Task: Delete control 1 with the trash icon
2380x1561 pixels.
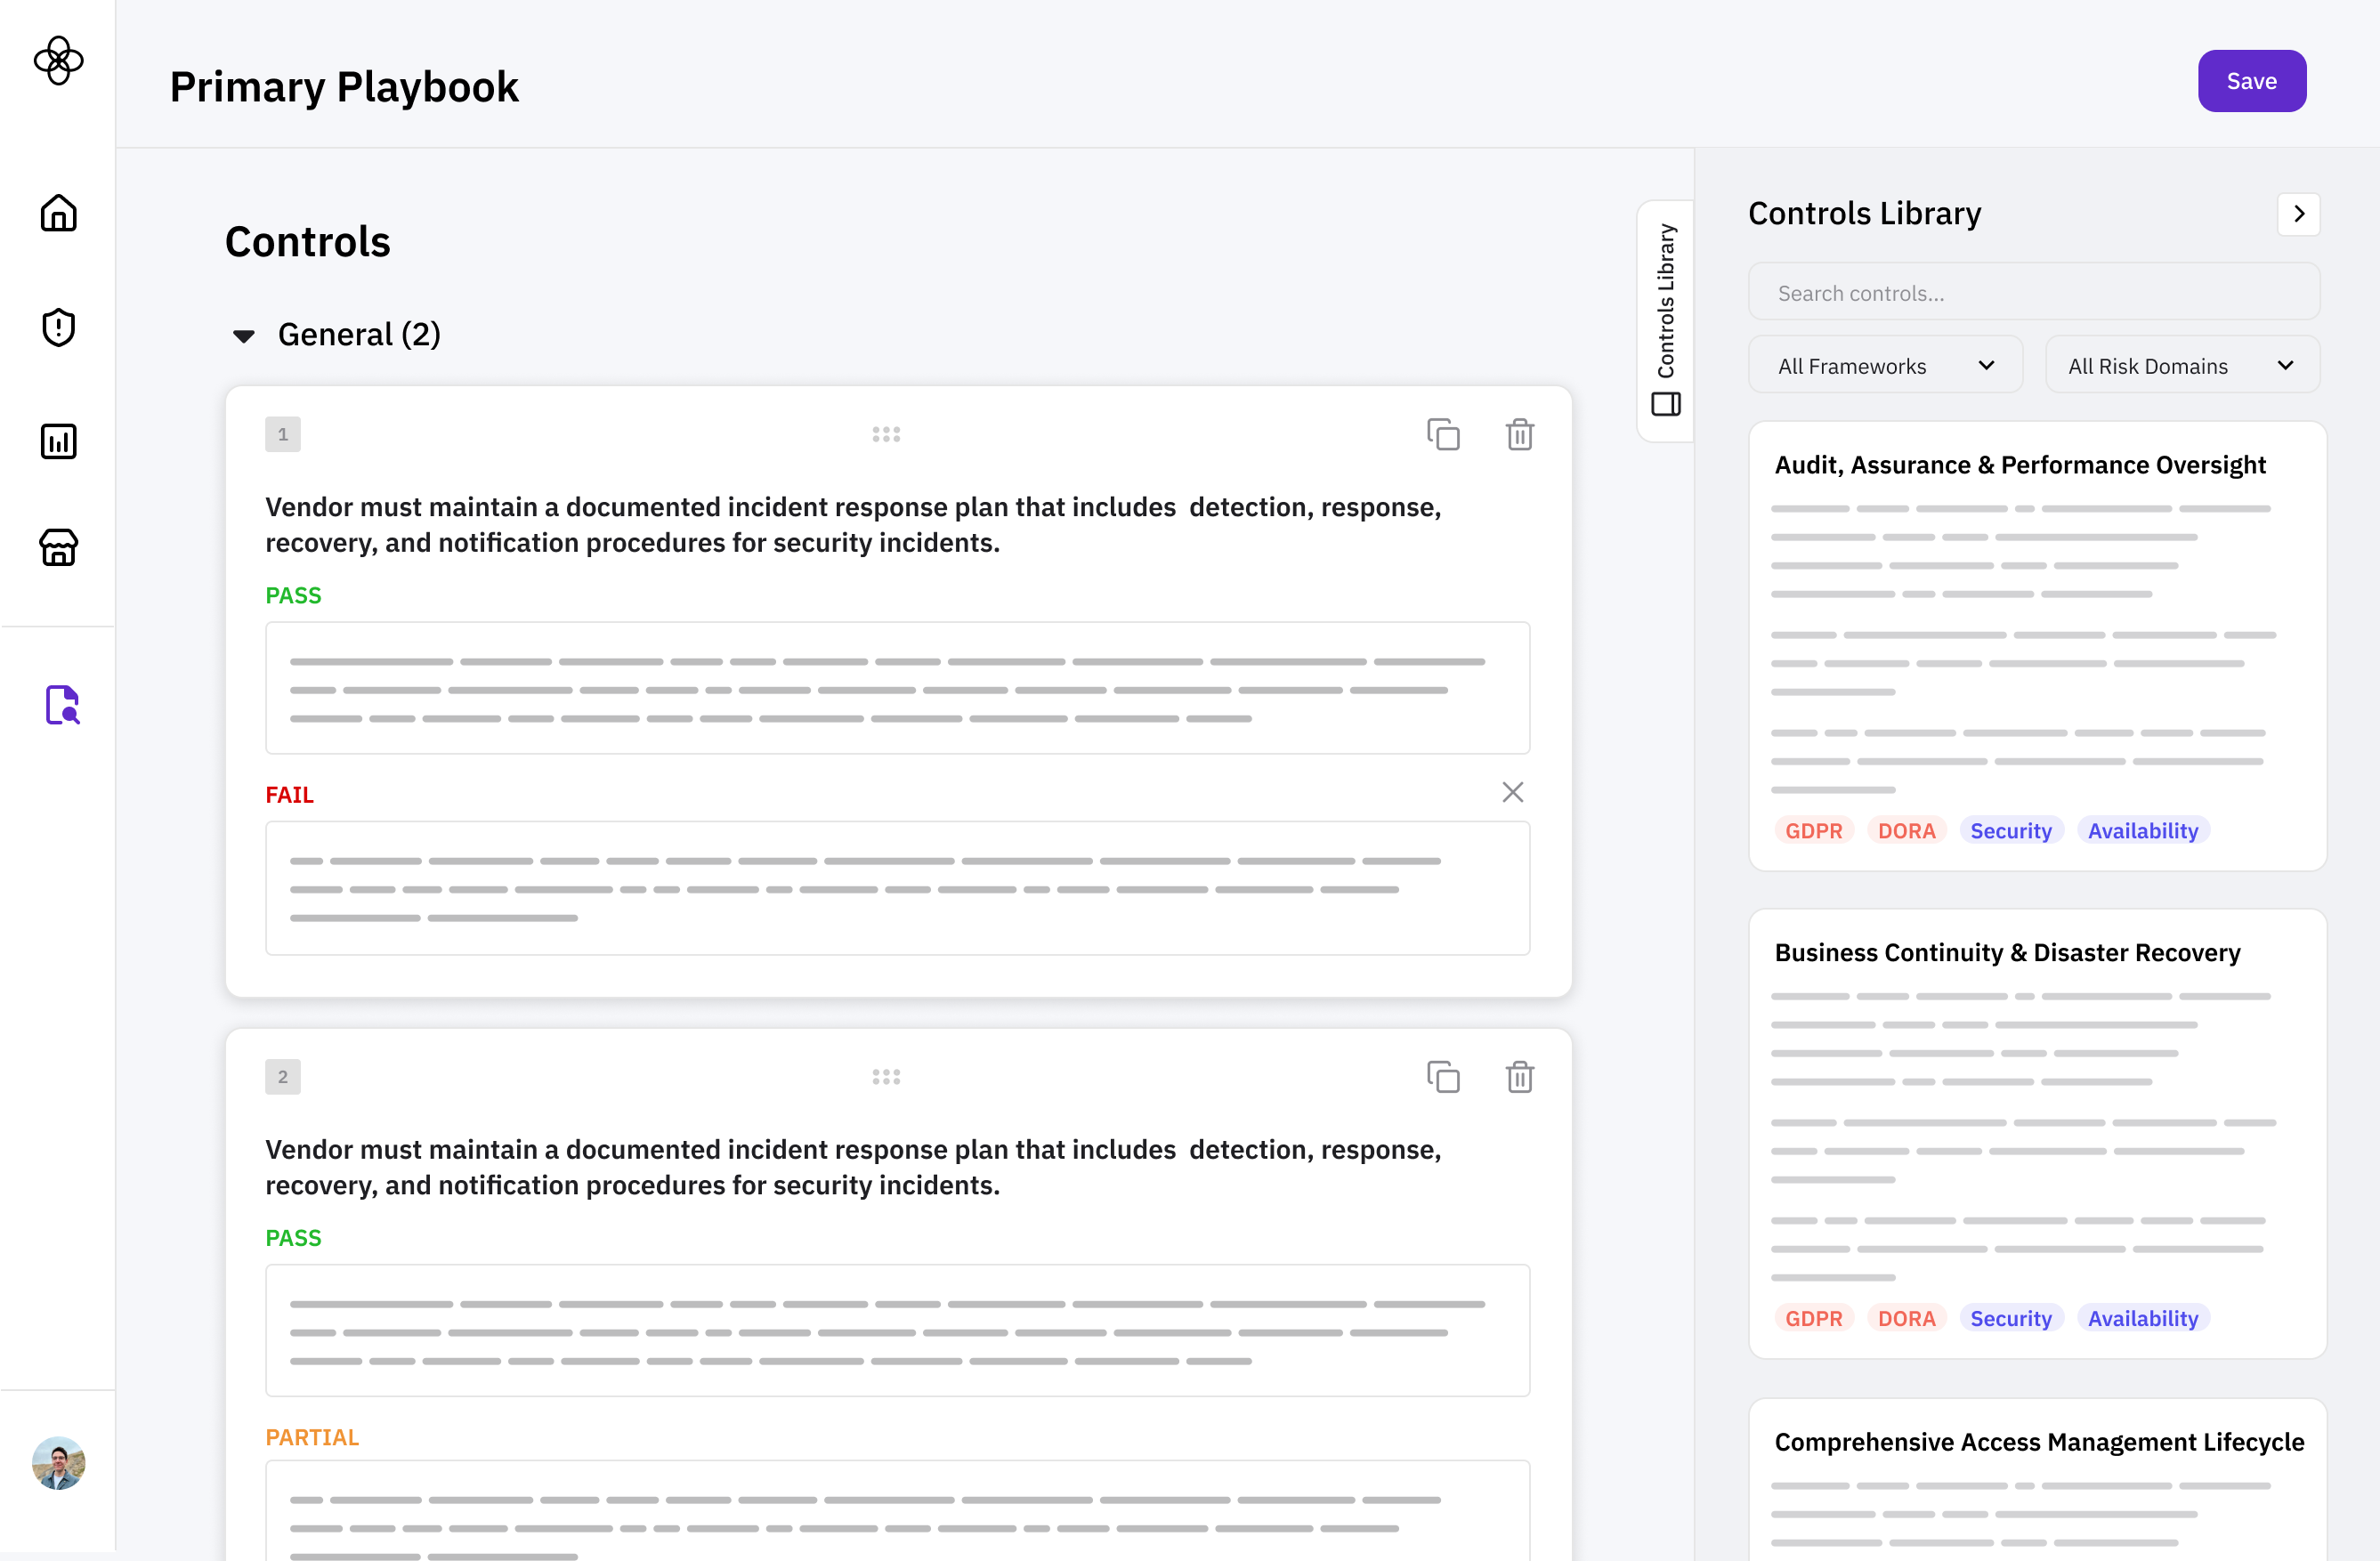Action: [1519, 434]
